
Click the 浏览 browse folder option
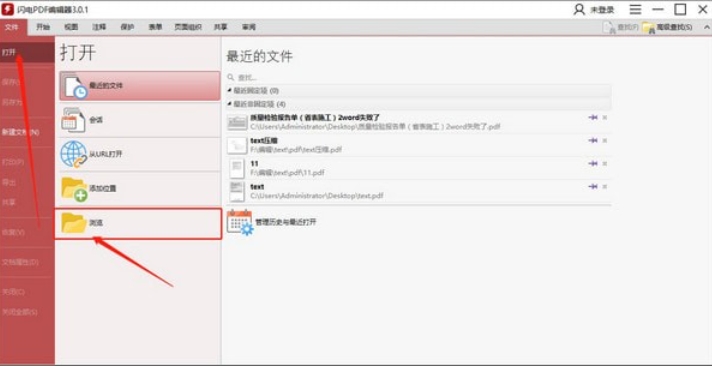138,223
